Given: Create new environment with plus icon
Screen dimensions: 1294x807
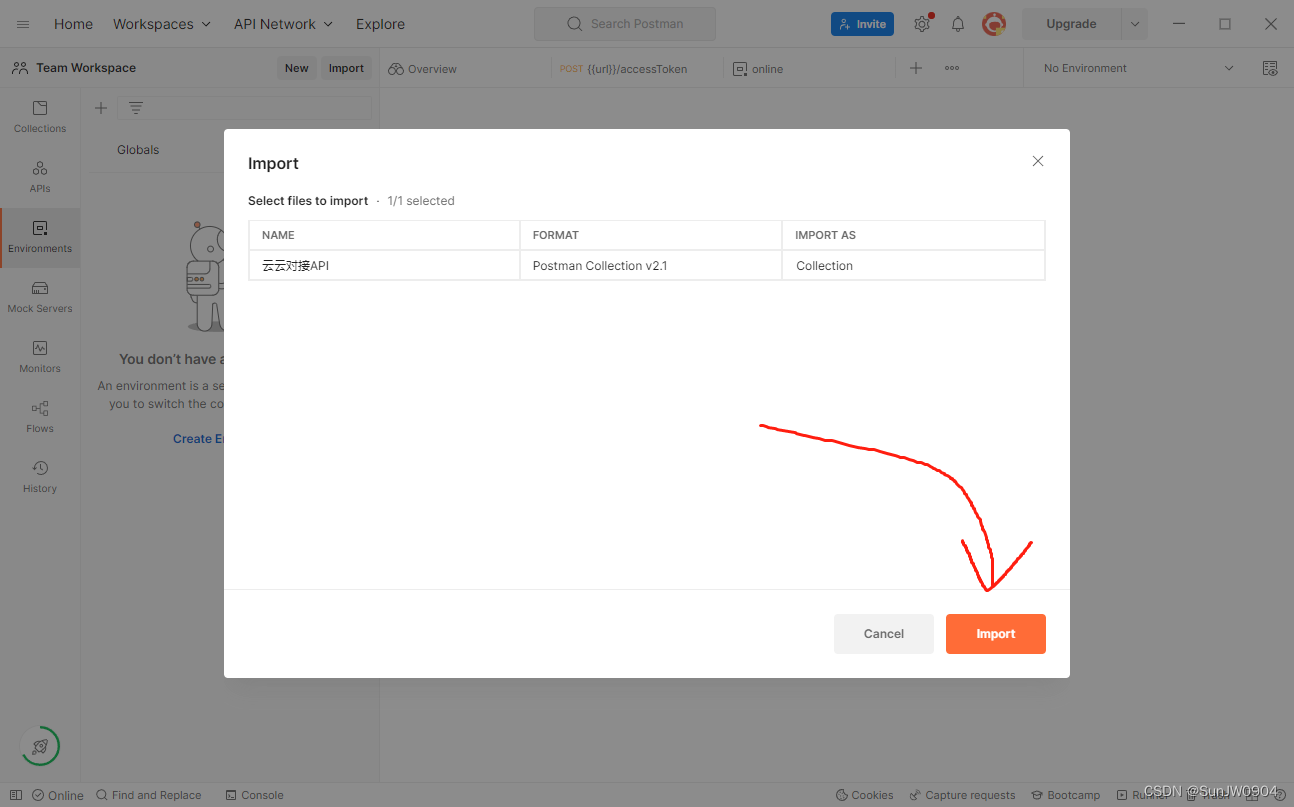Looking at the screenshot, I should click(x=101, y=108).
